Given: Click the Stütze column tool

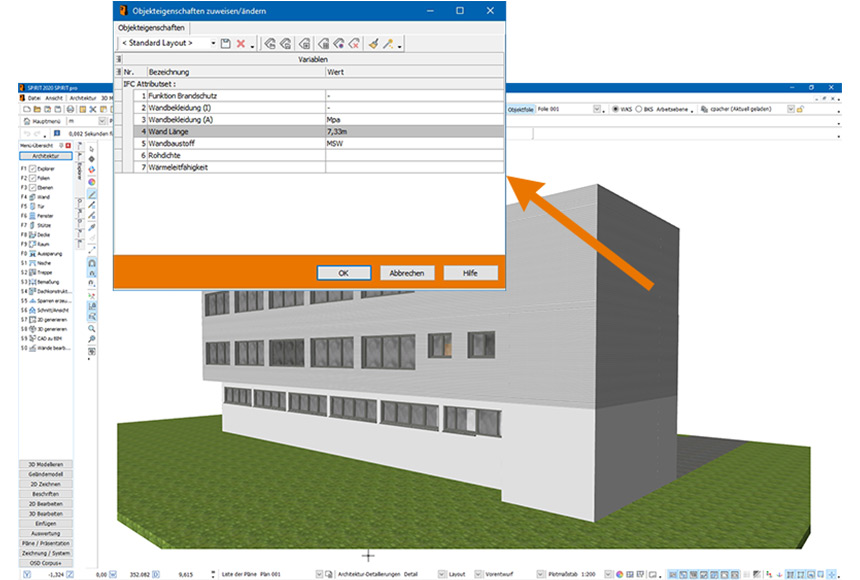Looking at the screenshot, I should 44,225.
